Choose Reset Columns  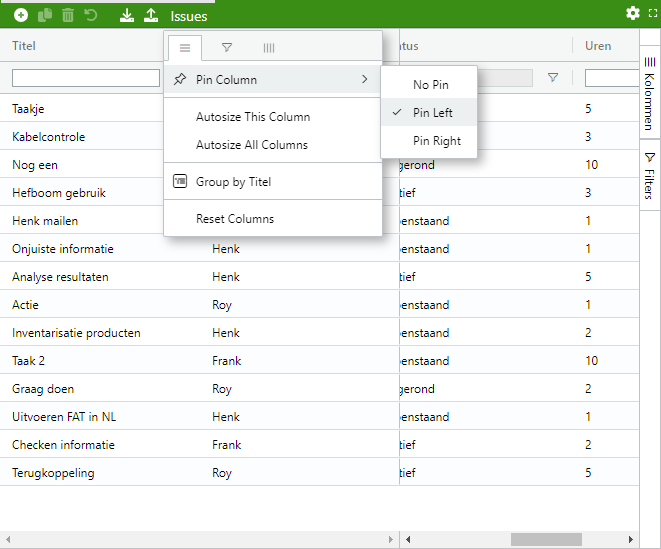[x=273, y=219]
